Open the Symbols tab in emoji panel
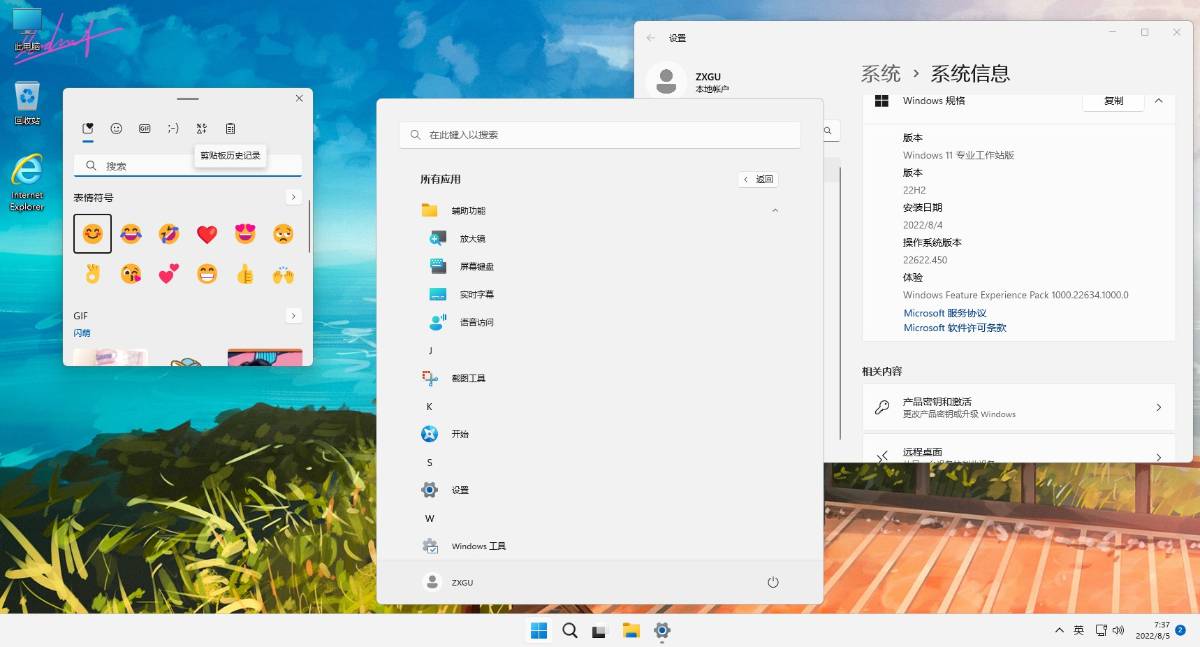The height and width of the screenshot is (647, 1200). click(x=201, y=128)
